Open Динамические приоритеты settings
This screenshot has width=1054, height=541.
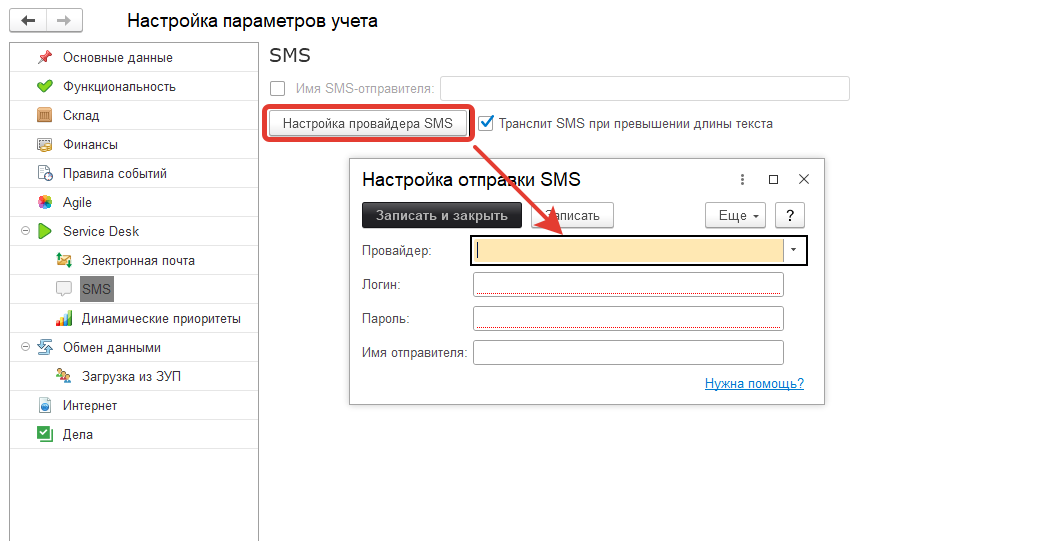click(161, 319)
